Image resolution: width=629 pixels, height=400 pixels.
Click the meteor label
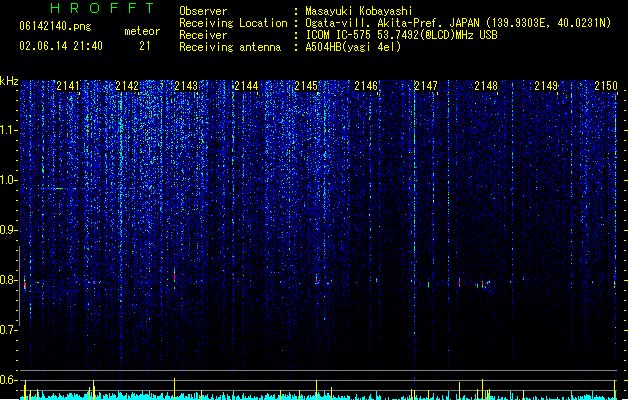coord(142,31)
